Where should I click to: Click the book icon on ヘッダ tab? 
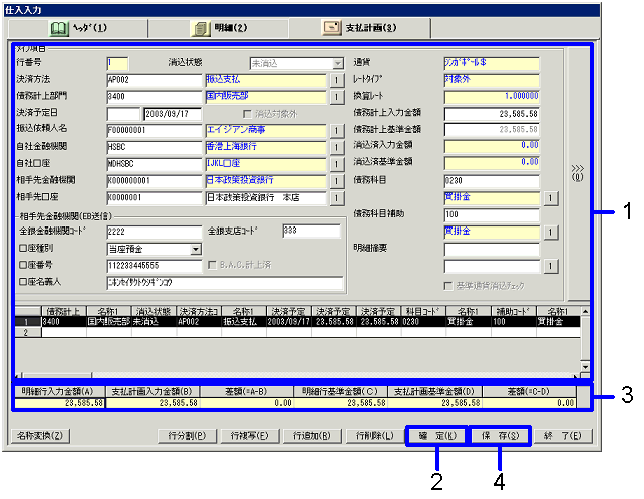[x=59, y=28]
